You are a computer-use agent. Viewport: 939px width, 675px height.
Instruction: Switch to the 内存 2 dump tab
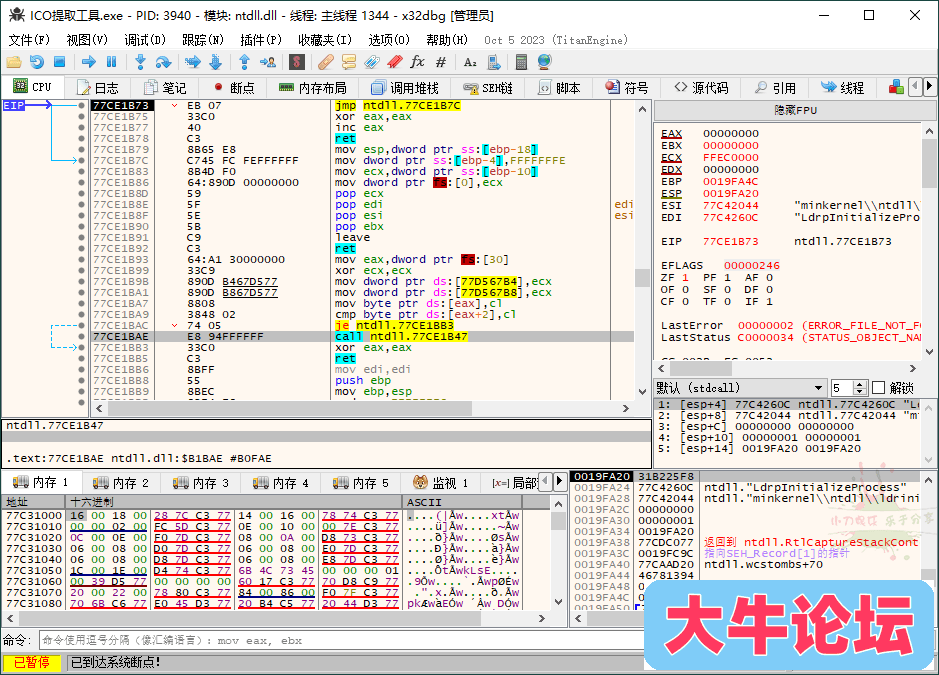click(x=121, y=482)
